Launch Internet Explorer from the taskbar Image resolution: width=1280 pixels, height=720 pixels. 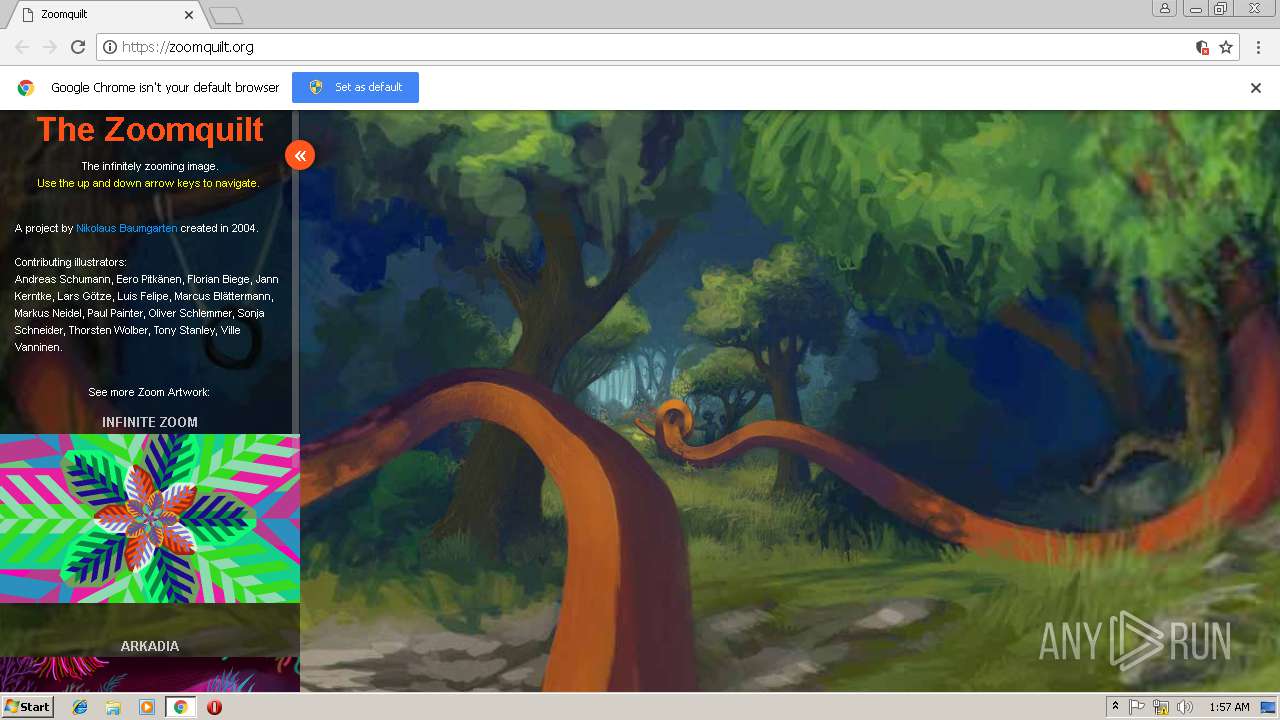tap(80, 707)
